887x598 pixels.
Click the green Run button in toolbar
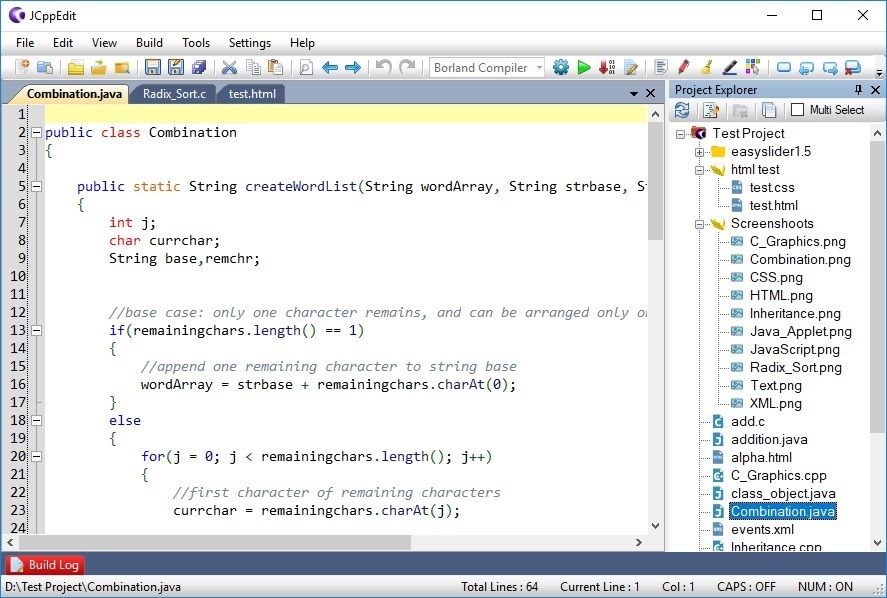pos(584,68)
